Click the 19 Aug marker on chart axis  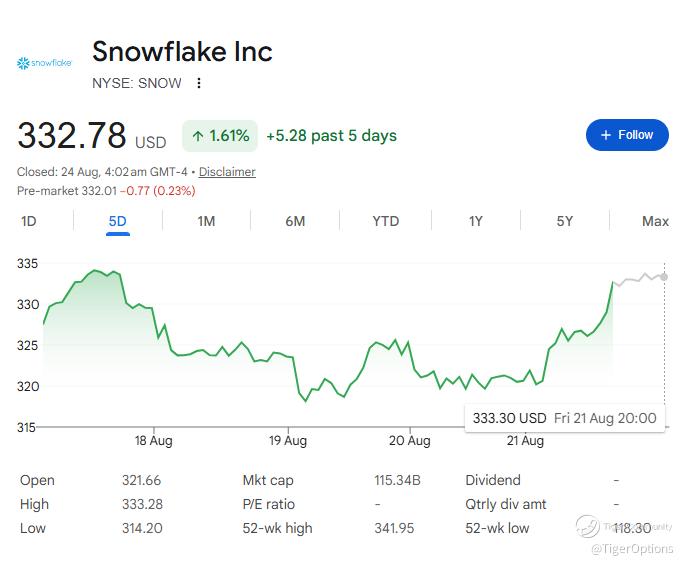pyautogui.click(x=288, y=440)
